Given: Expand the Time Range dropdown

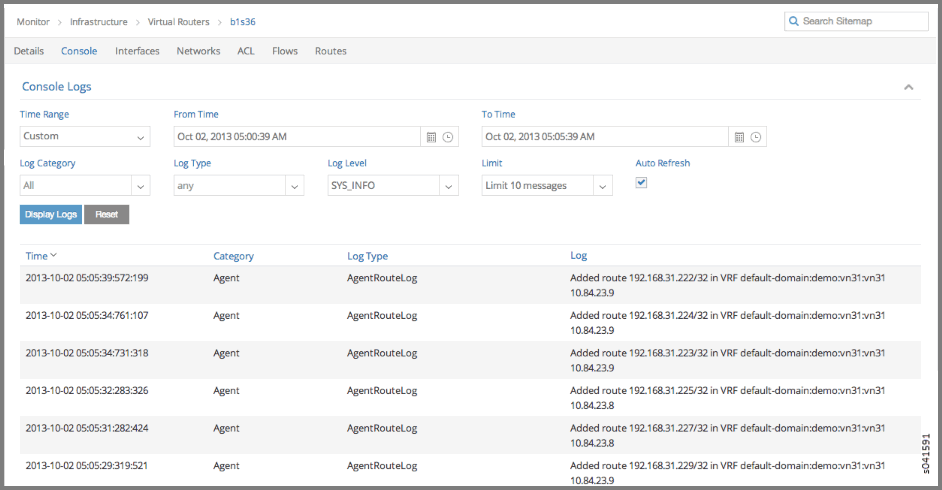Looking at the screenshot, I should click(140, 137).
